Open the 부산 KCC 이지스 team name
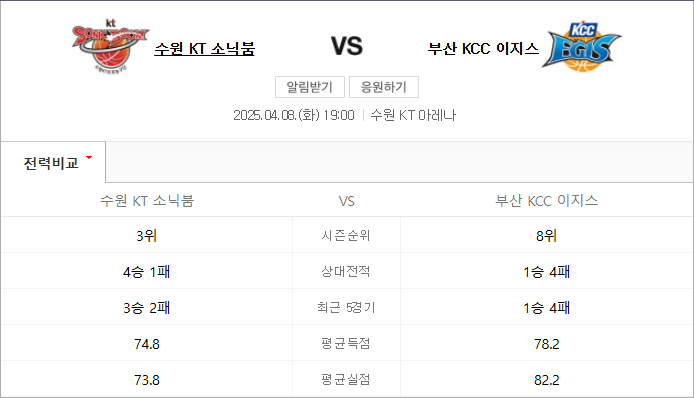Image resolution: width=694 pixels, height=398 pixels. 483,49
